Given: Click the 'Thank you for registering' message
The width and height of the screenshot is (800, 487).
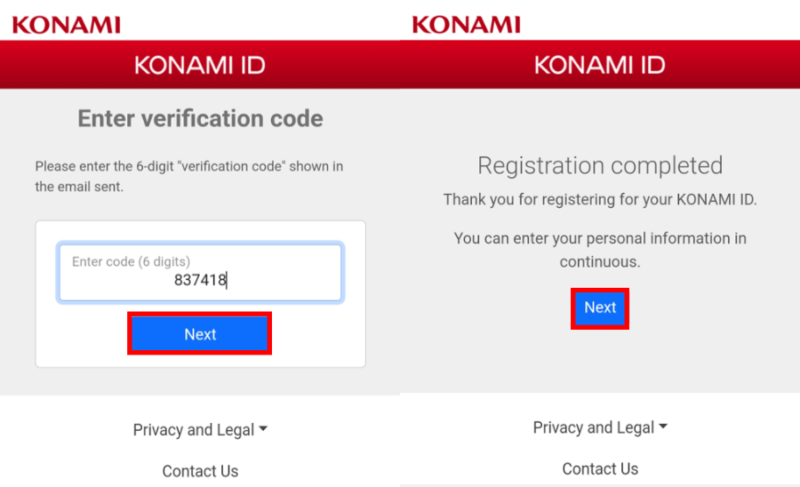Looking at the screenshot, I should click(x=600, y=199).
